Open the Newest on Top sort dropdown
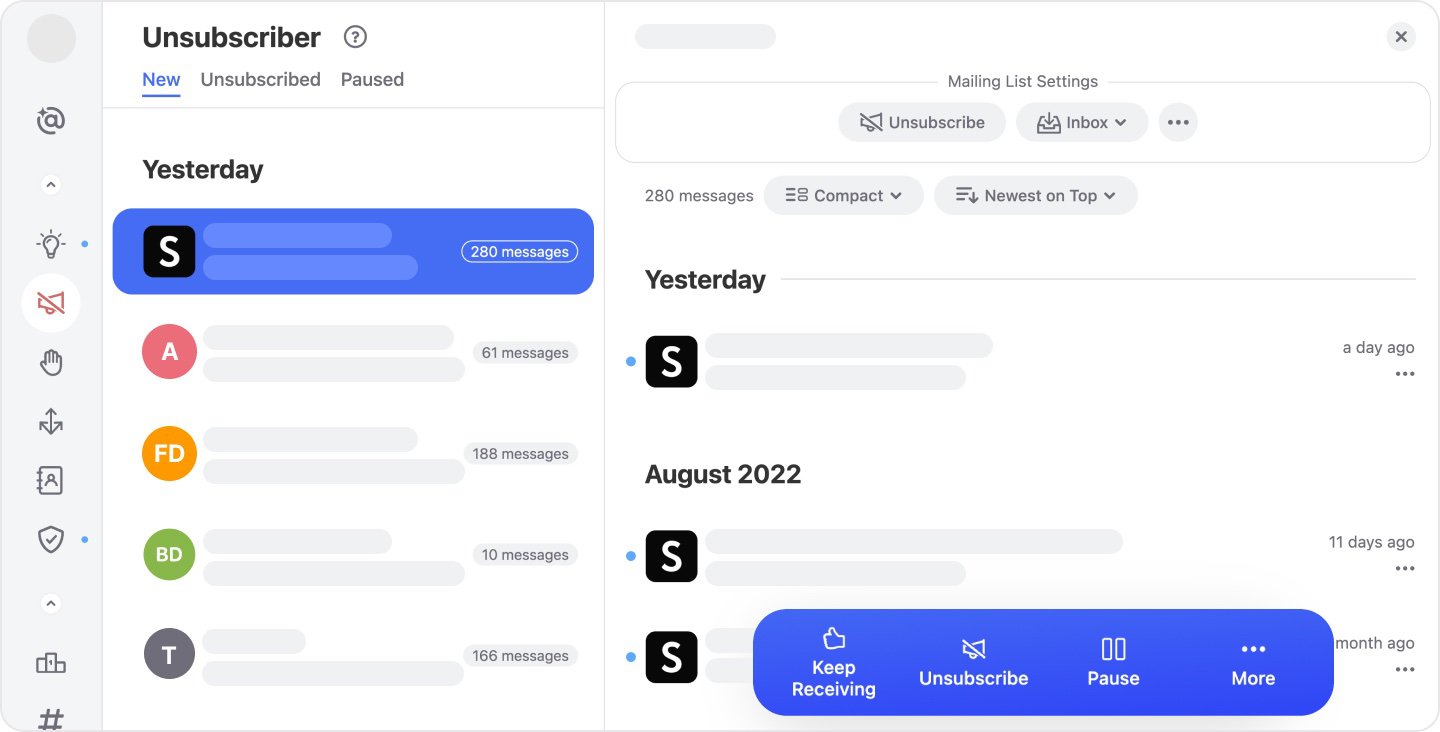Screen dimensions: 1440x732 pyautogui.click(x=1035, y=195)
